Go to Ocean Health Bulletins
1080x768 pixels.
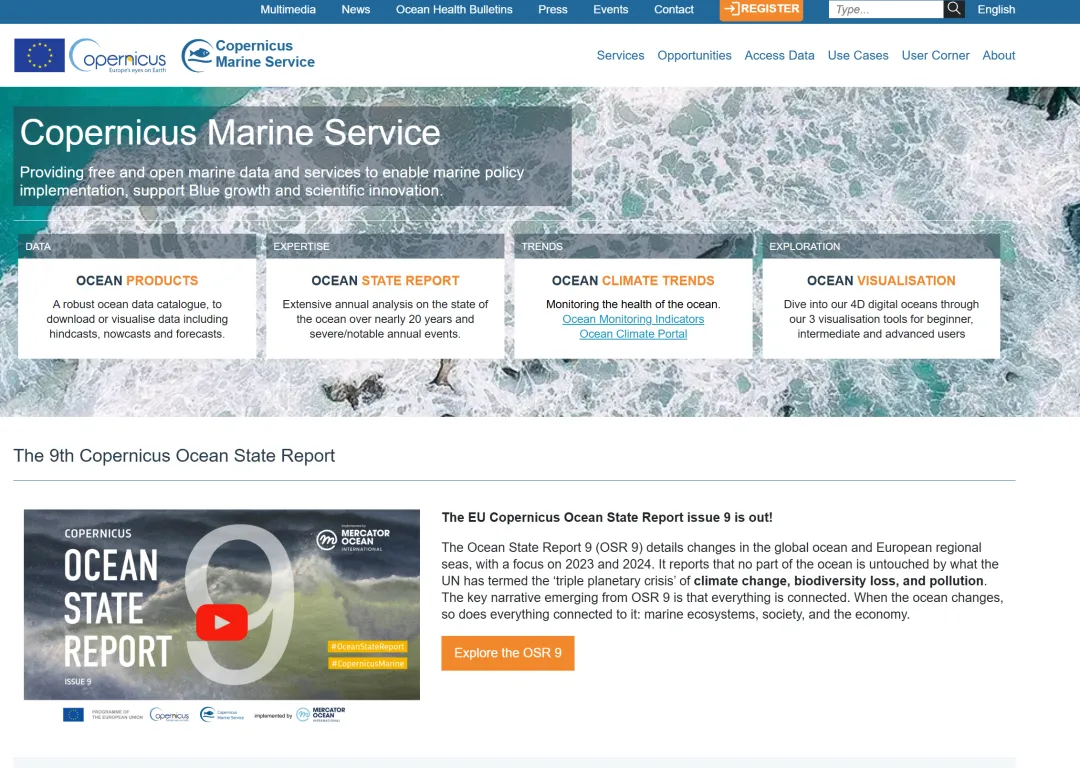coord(454,10)
